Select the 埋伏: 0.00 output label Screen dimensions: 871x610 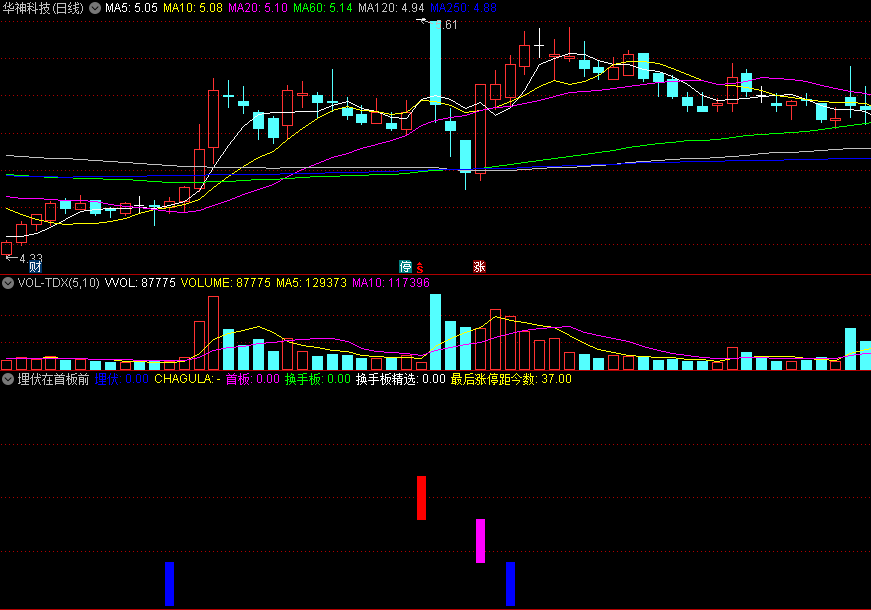tap(122, 379)
